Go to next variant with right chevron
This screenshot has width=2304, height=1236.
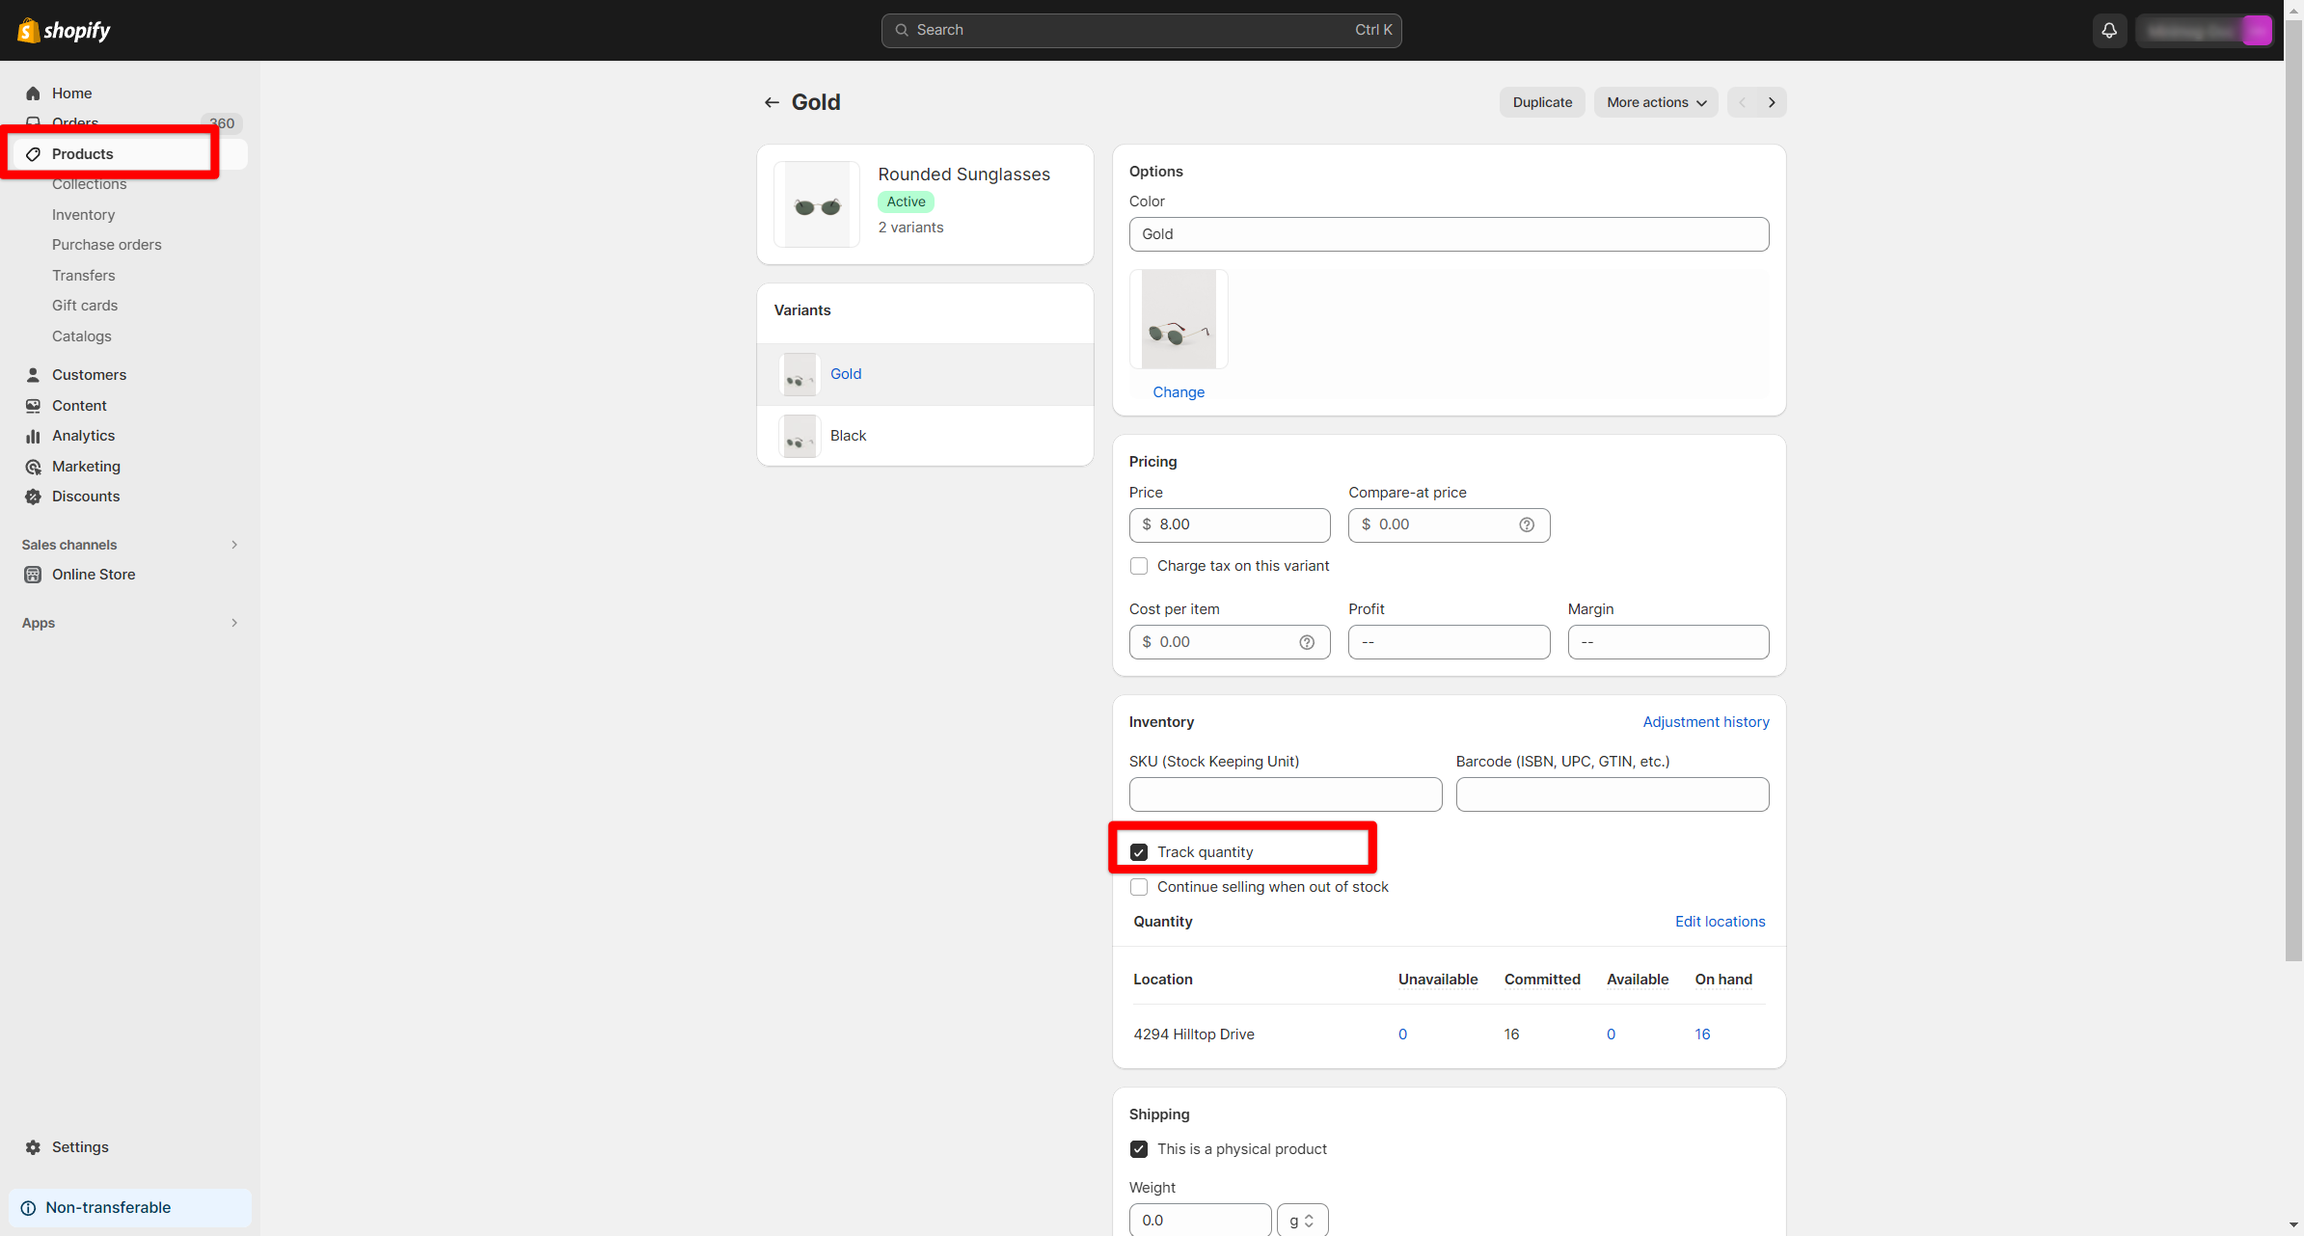1771,103
